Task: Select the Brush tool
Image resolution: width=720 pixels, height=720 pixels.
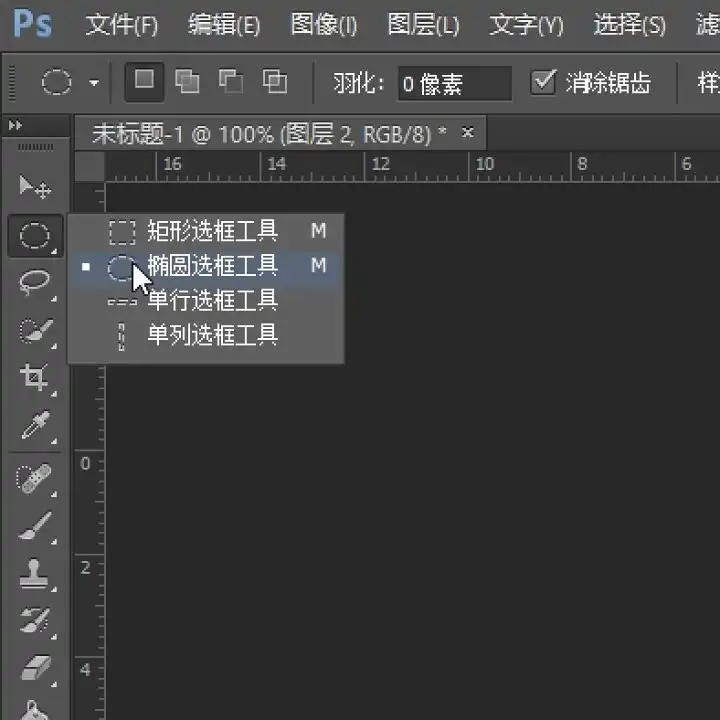Action: [x=34, y=526]
